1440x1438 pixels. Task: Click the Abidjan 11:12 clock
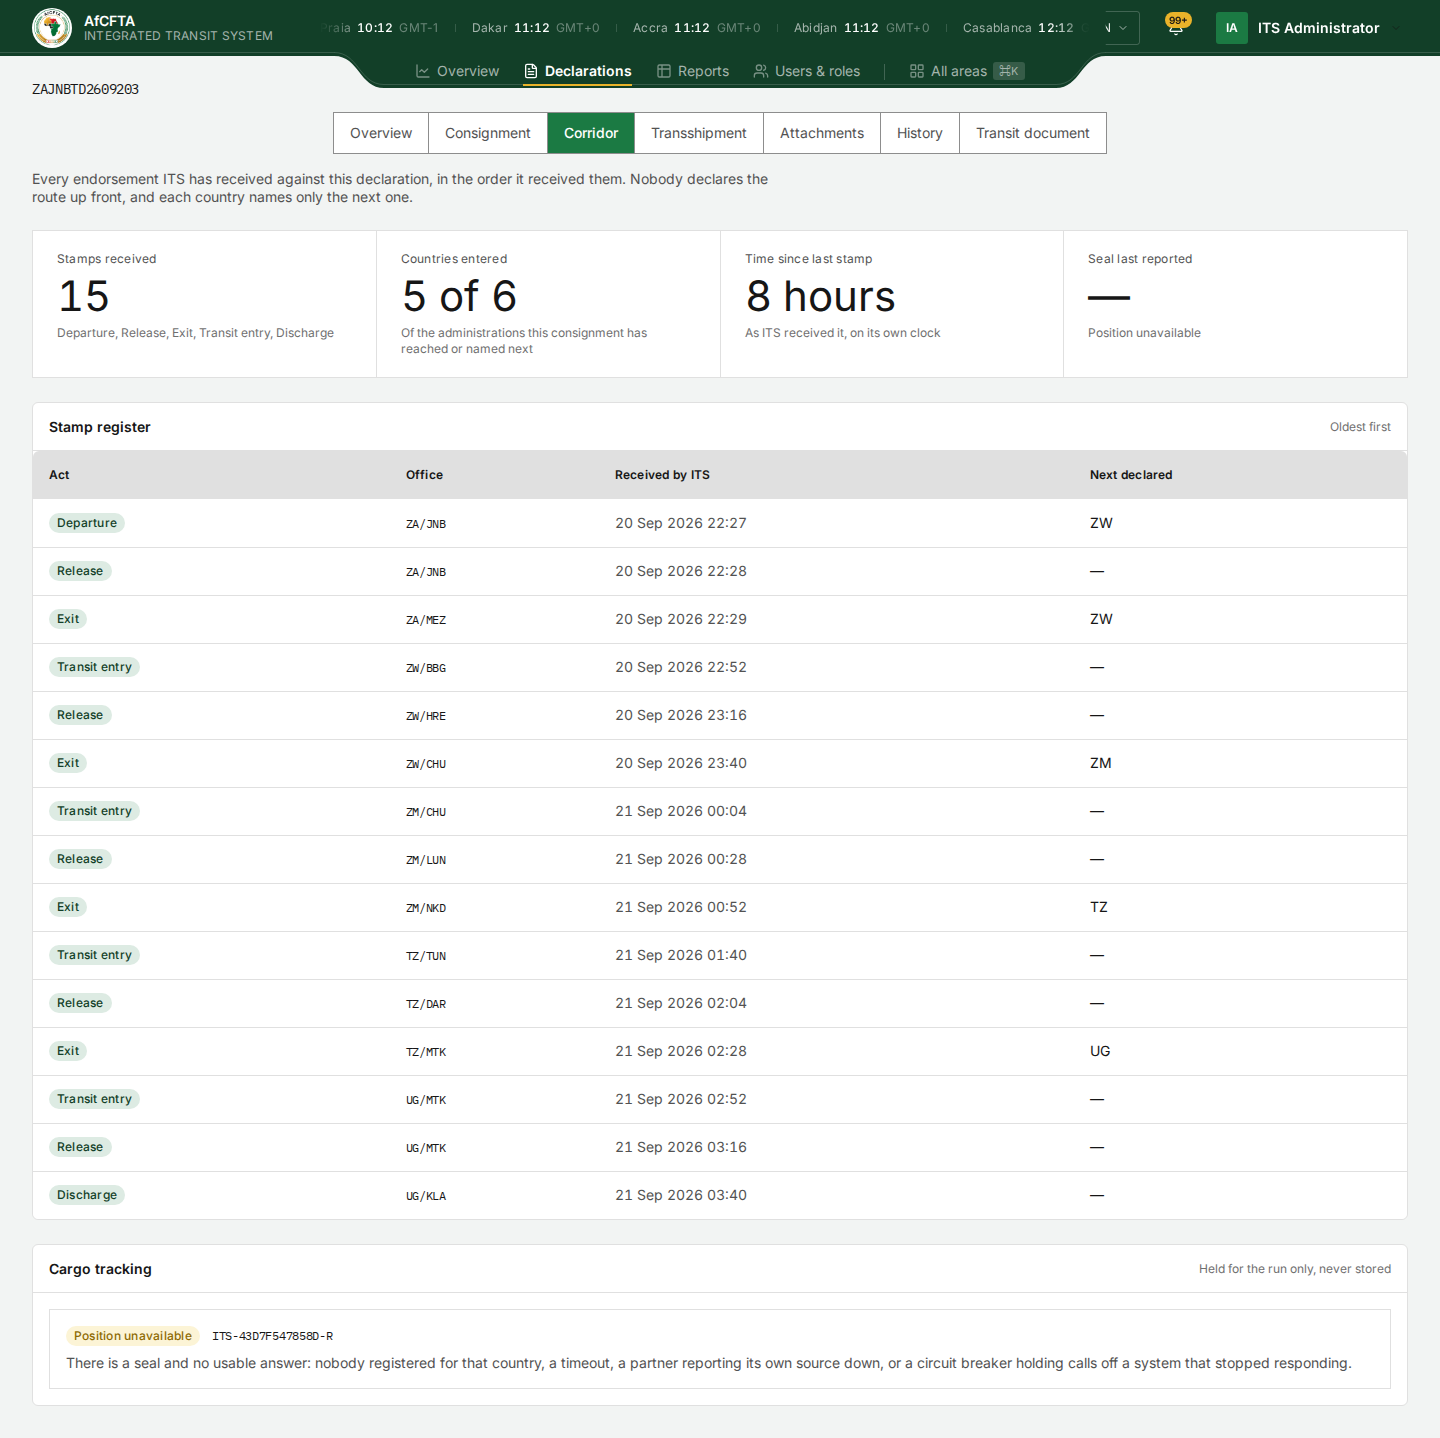tap(862, 28)
